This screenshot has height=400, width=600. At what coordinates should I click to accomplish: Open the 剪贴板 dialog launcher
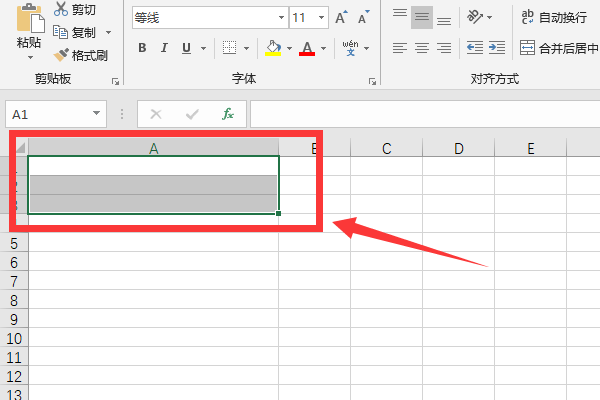point(115,81)
